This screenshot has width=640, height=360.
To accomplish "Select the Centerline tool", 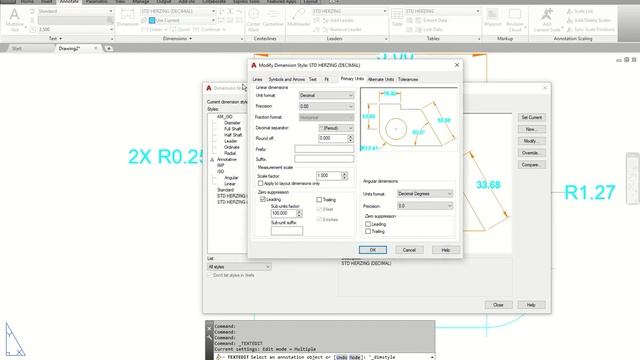I will coord(273,18).
